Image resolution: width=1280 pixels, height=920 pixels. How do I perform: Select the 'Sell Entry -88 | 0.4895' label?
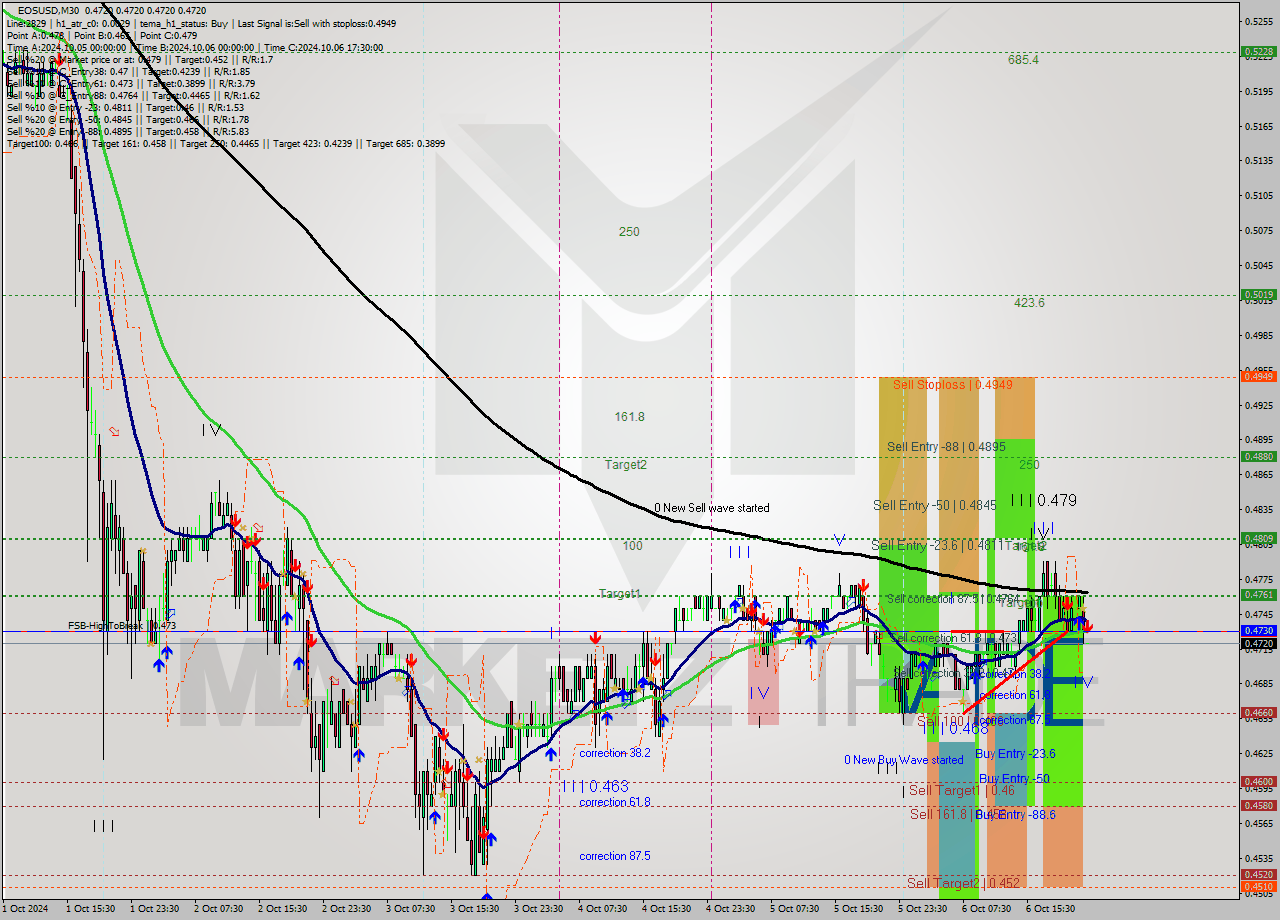(946, 447)
